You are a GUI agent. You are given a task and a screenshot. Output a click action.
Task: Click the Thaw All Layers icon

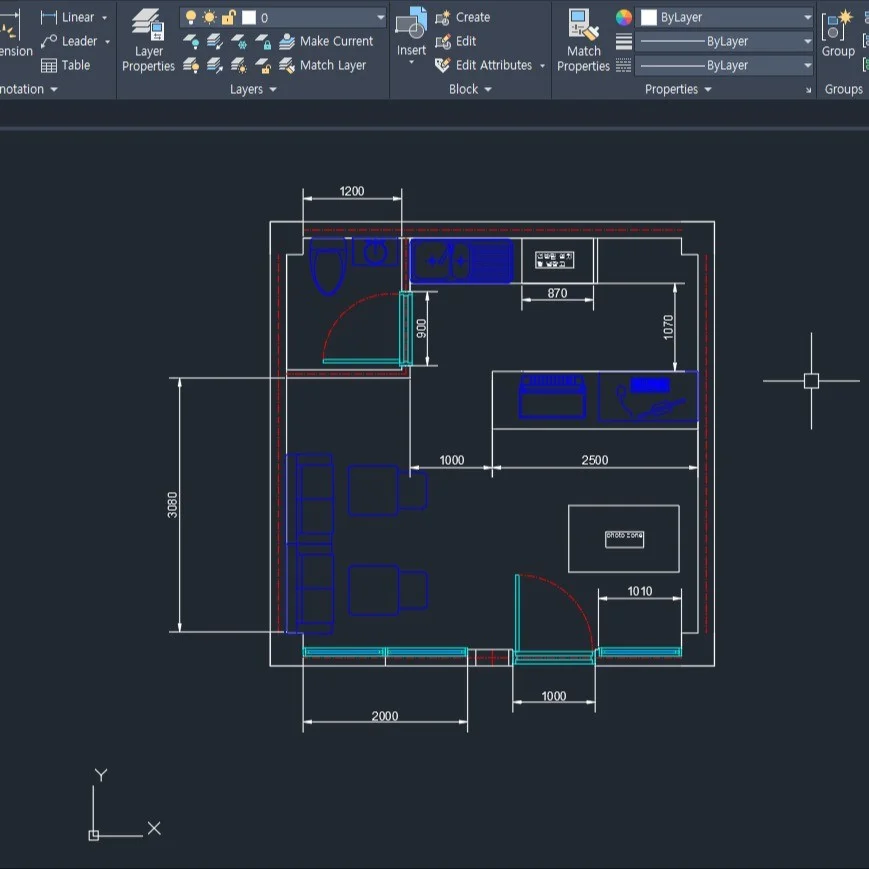[239, 65]
